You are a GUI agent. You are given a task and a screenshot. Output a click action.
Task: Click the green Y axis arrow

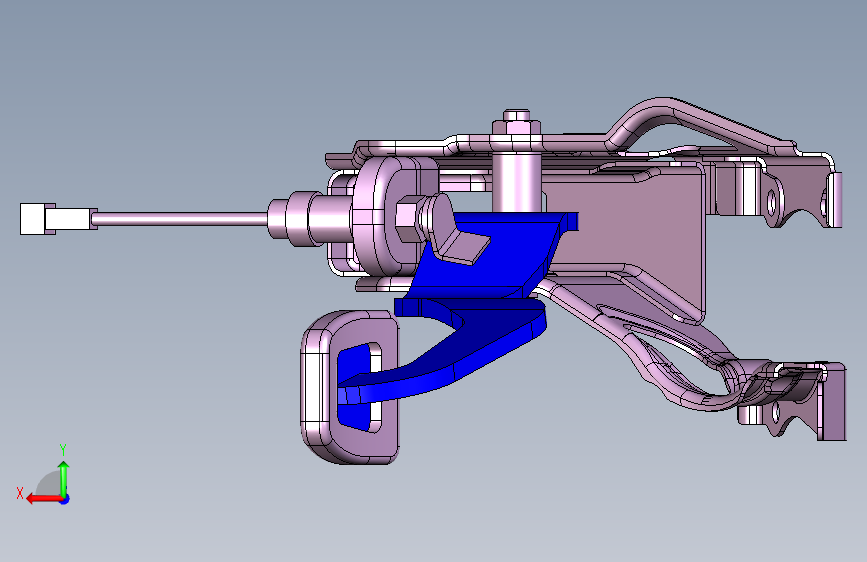[64, 479]
